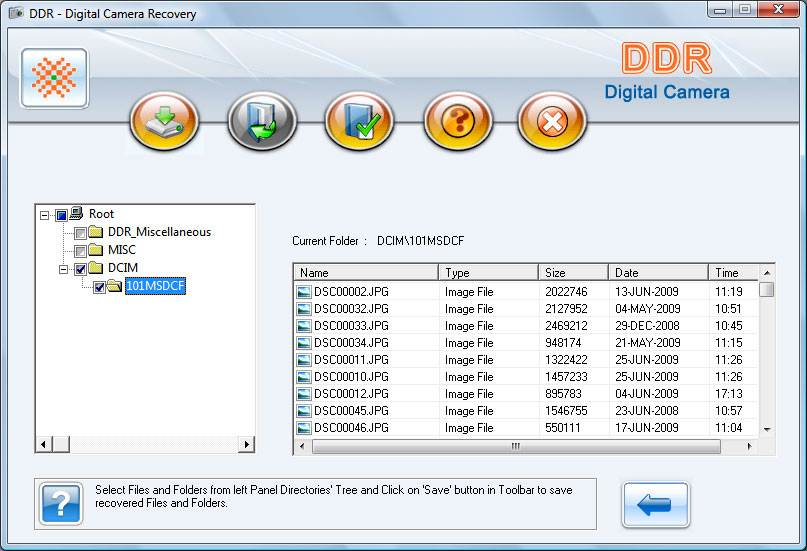Uncheck the 101MSDCF folder checkbox
Screen dimensions: 807x551
(x=99, y=288)
